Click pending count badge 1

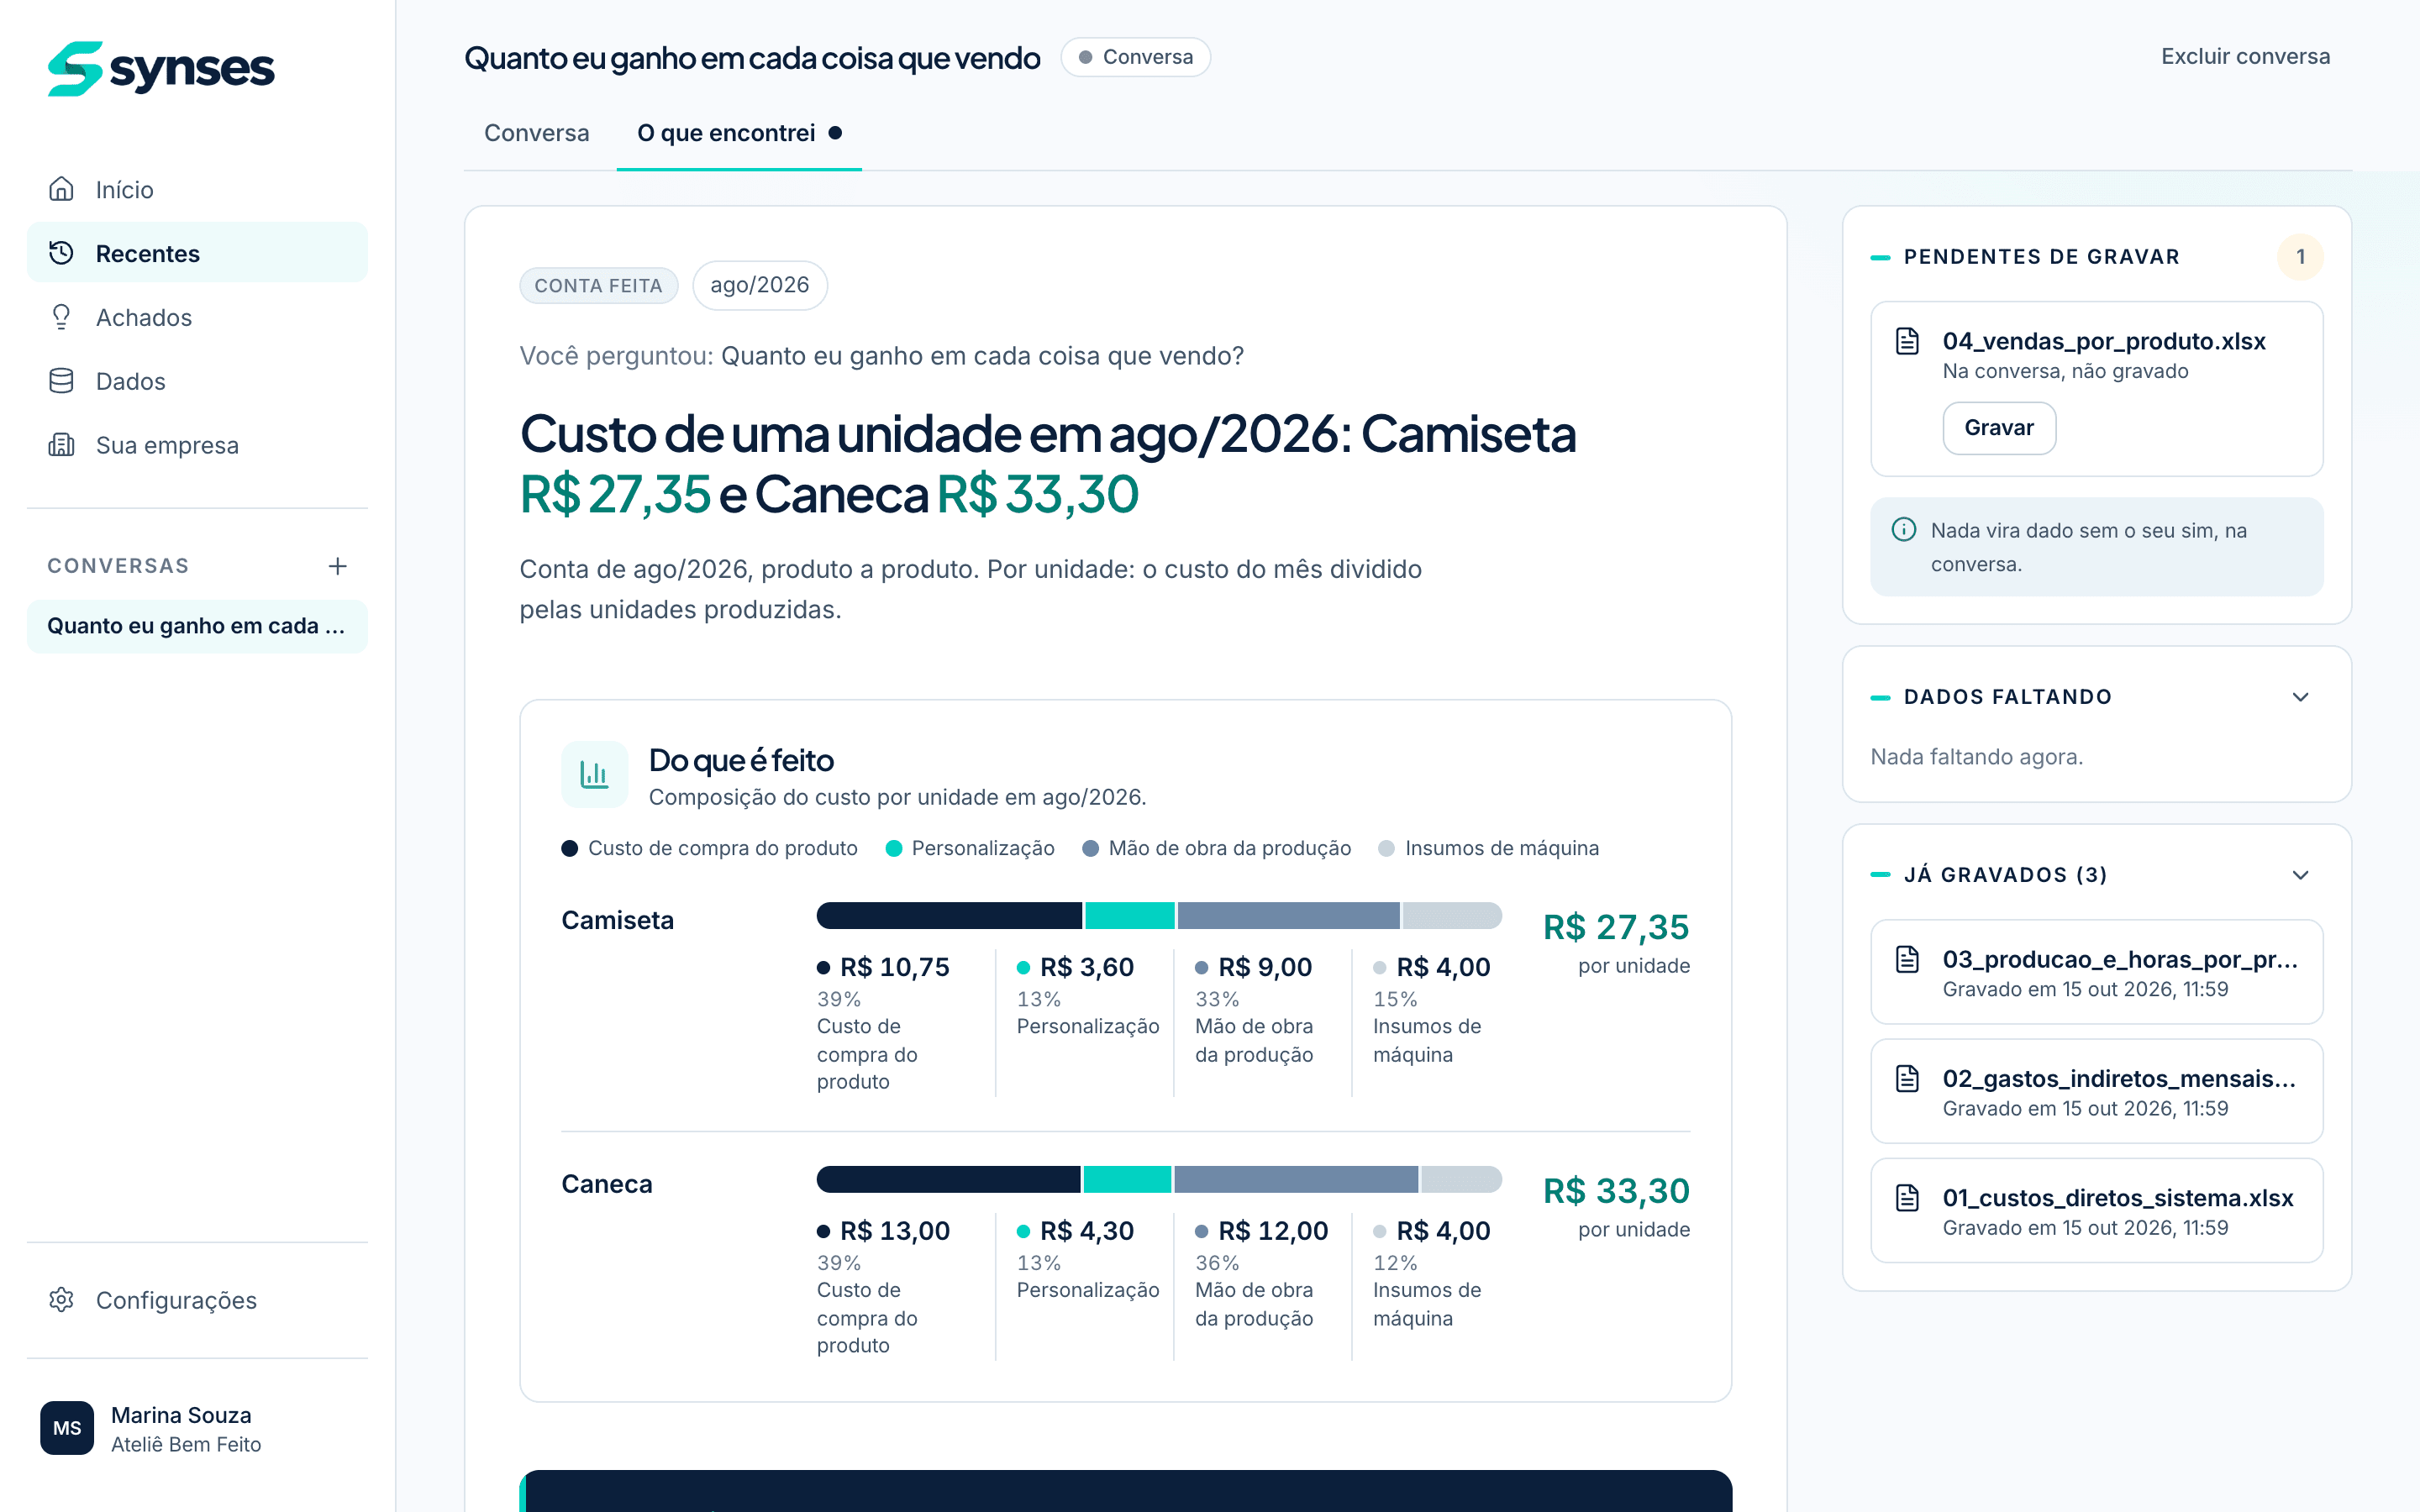2300,257
